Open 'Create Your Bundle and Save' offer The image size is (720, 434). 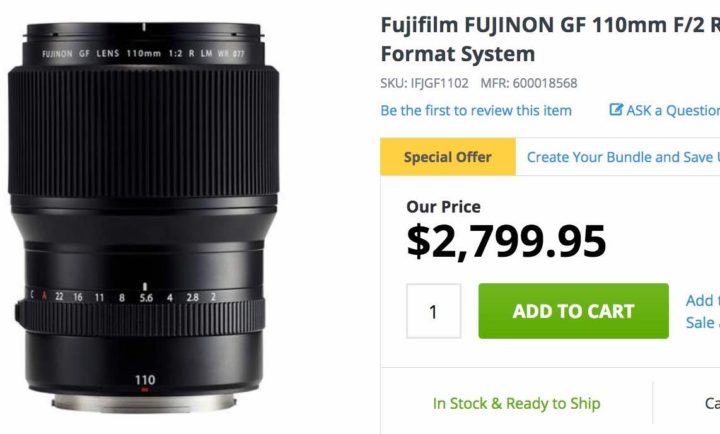(623, 157)
